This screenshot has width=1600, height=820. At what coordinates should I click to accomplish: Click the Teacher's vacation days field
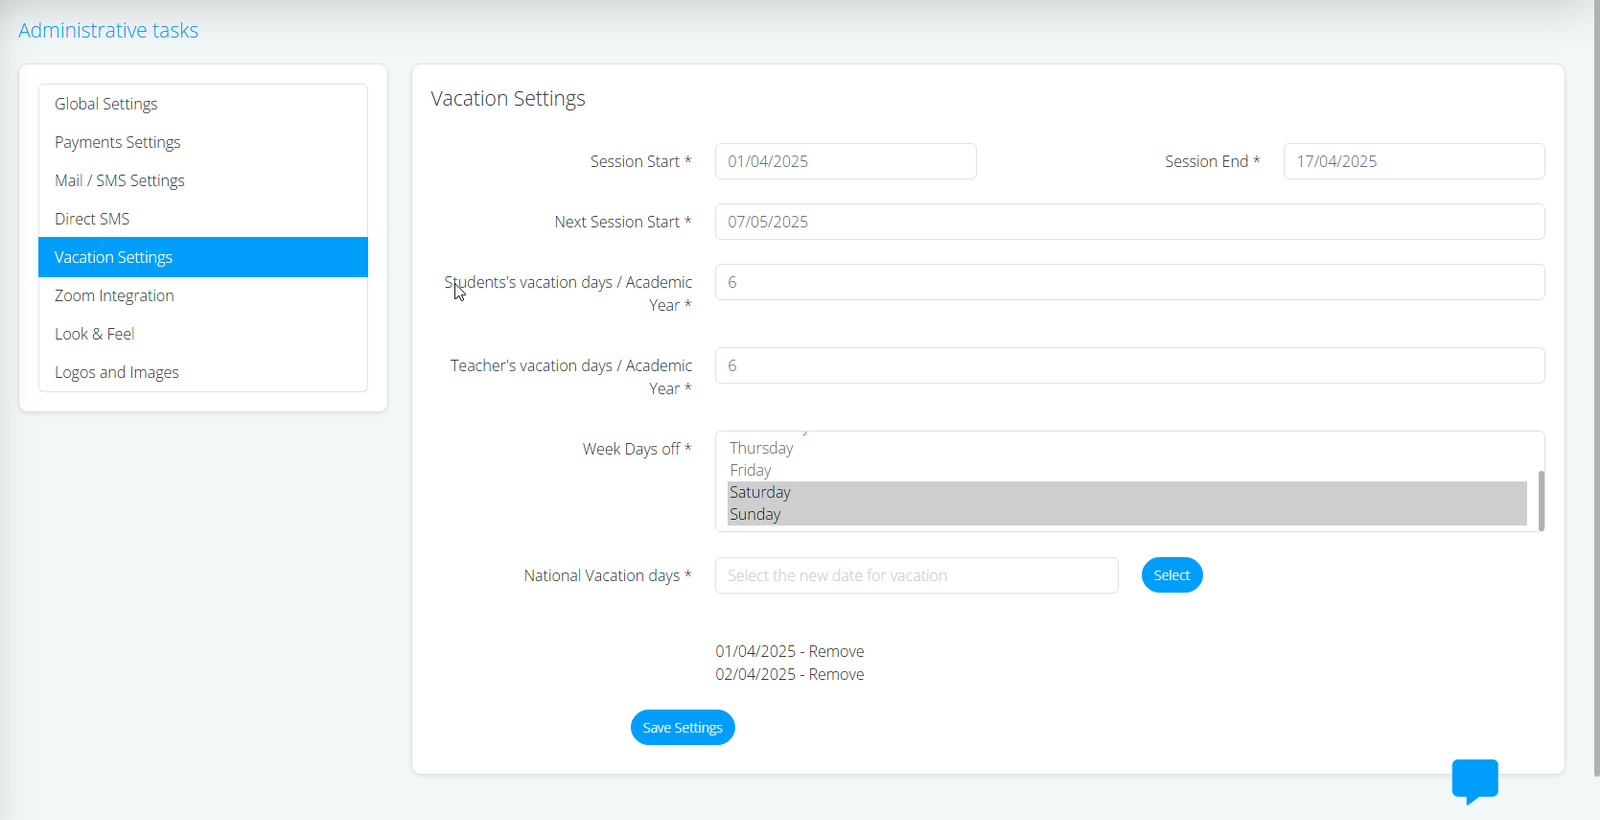point(1129,366)
